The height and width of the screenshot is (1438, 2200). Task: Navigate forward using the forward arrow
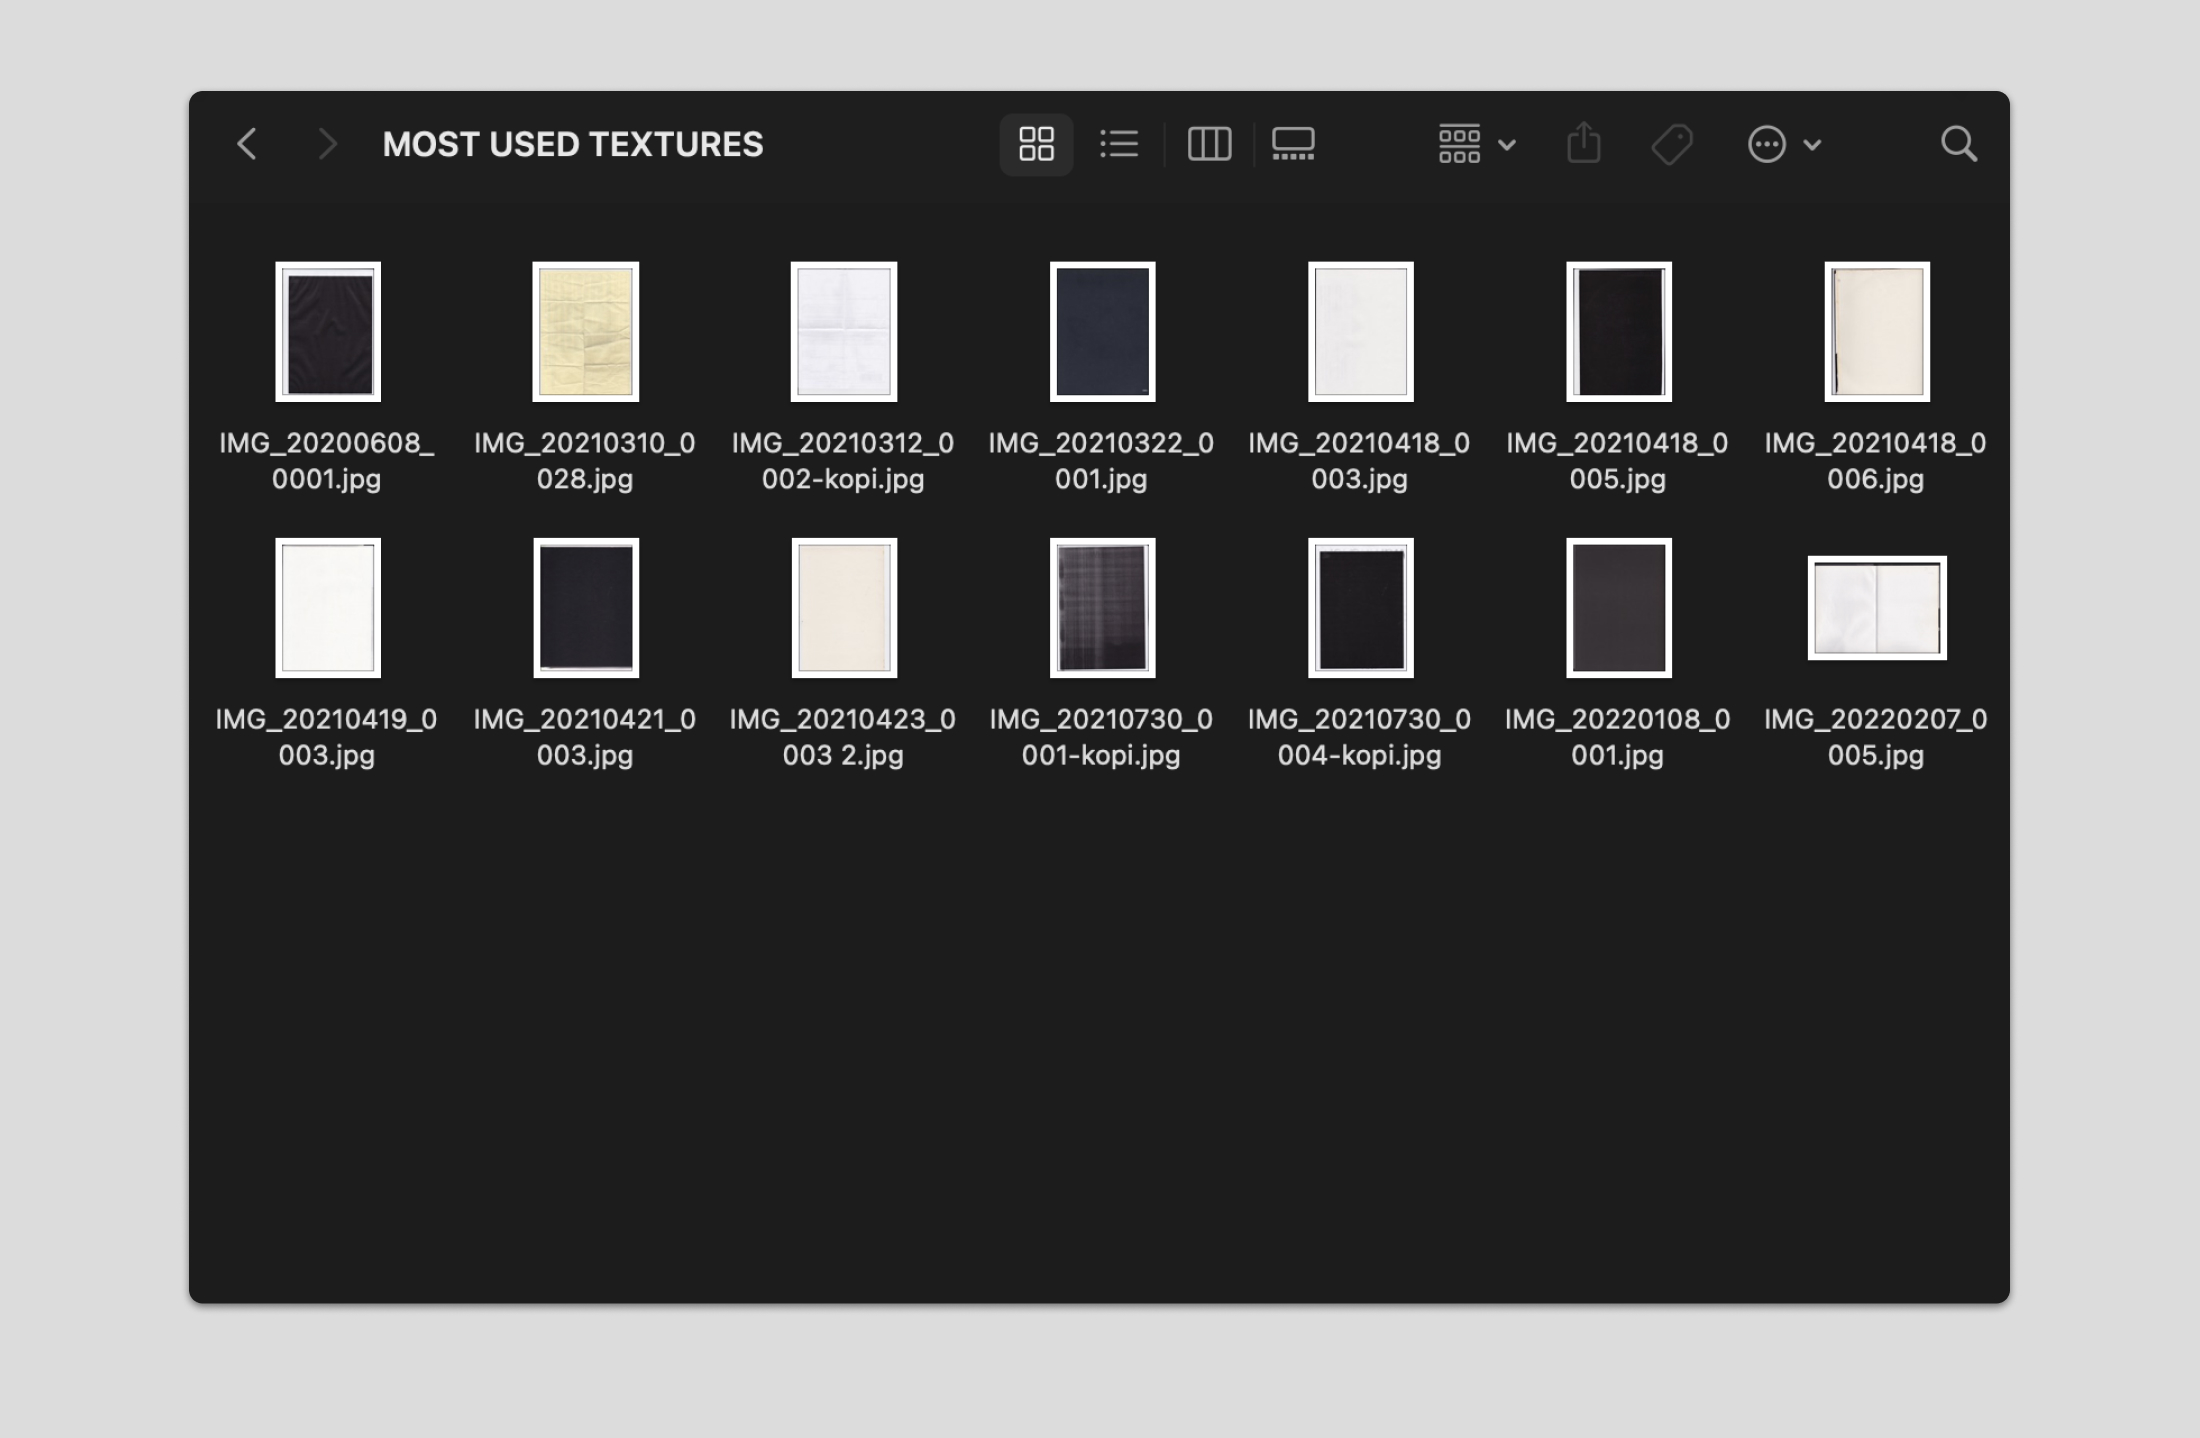tap(327, 144)
